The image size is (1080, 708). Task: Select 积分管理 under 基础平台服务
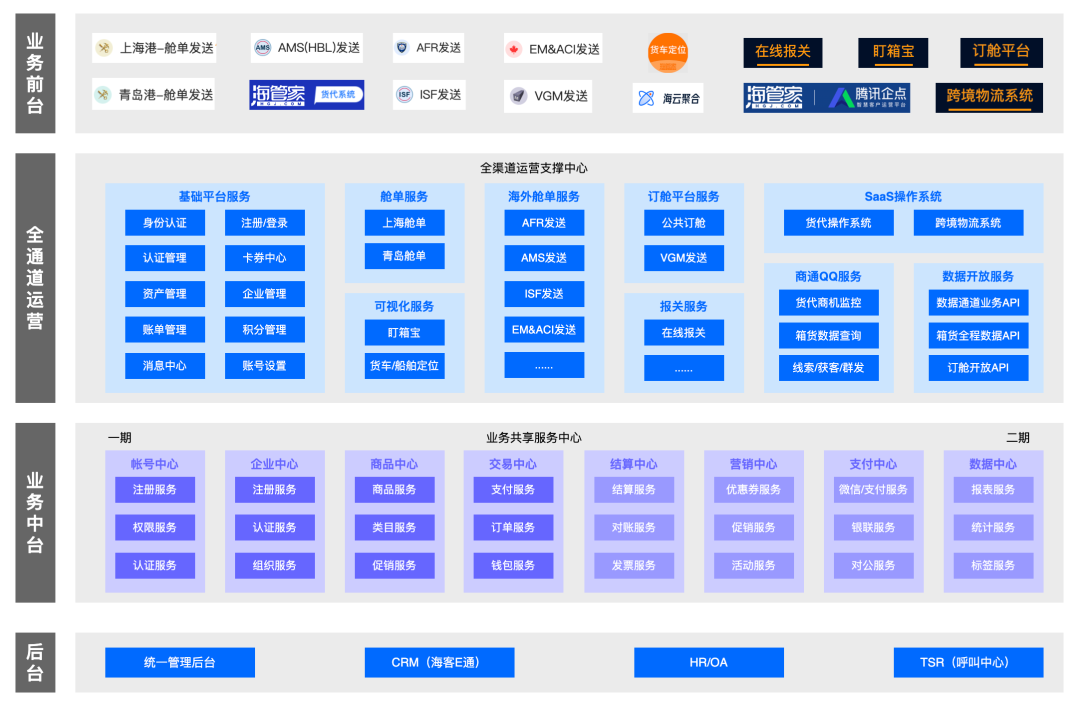tap(264, 330)
